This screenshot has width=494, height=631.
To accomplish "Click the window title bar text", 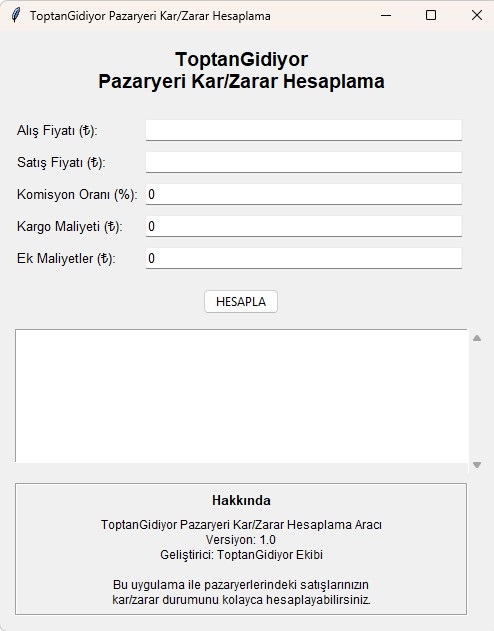I will (x=150, y=16).
